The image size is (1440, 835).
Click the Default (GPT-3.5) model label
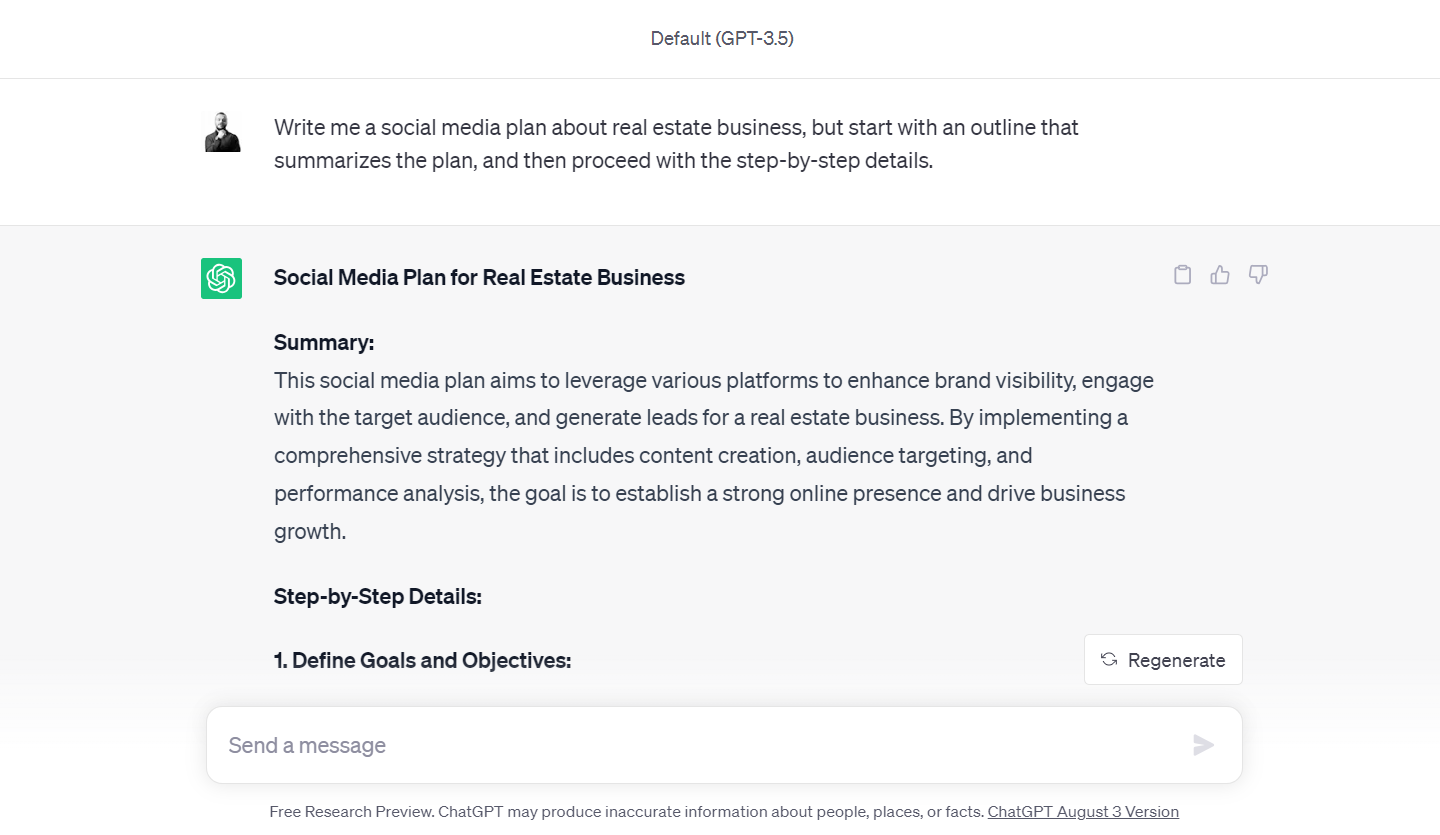coord(721,39)
